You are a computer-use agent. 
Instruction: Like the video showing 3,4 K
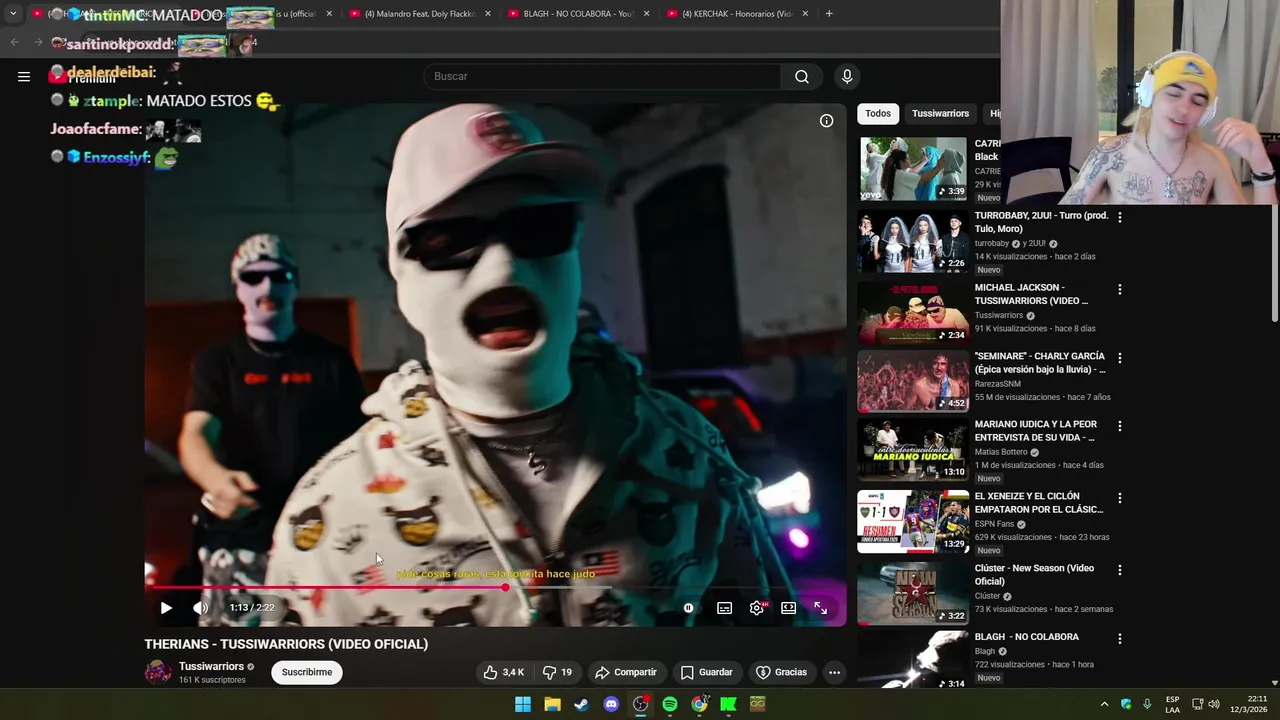pos(504,672)
